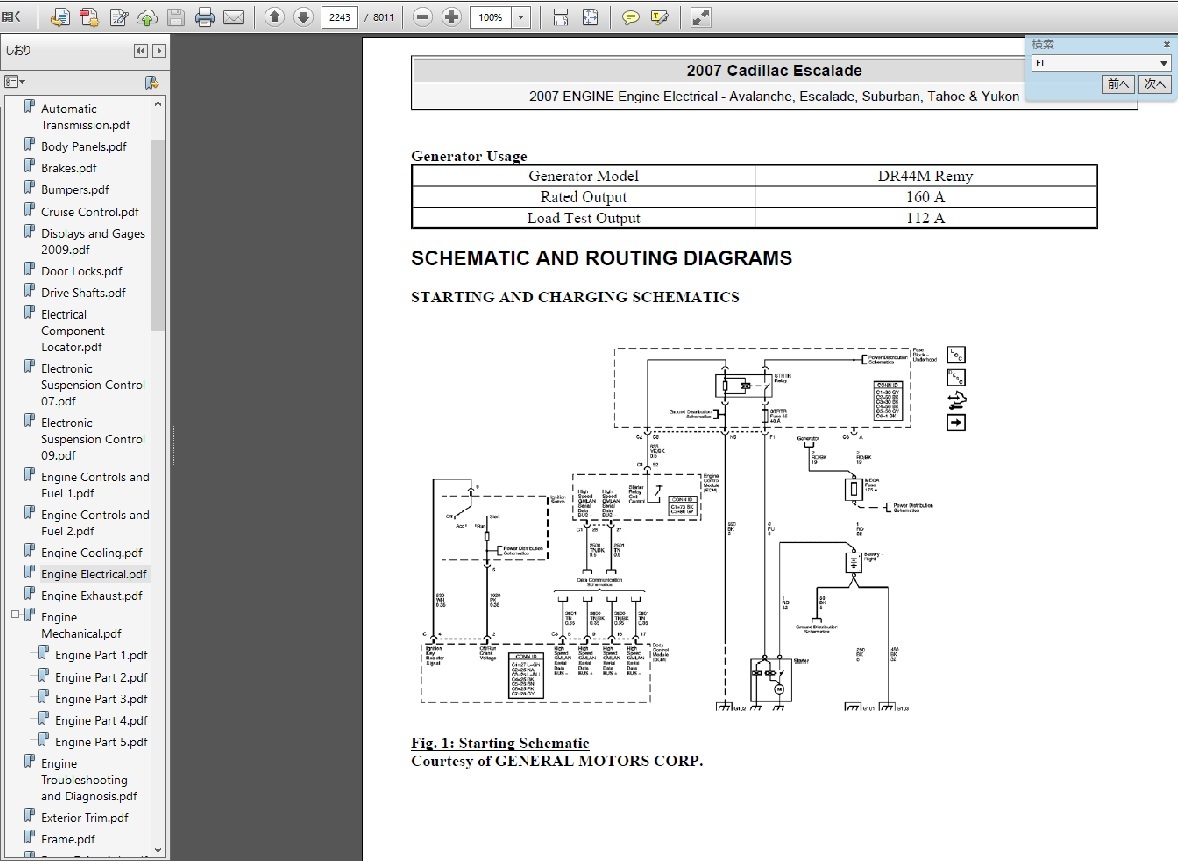The image size is (1178, 861).
Task: Open Electronic Suspension Control 09.pdf bookmark
Action: [92, 439]
